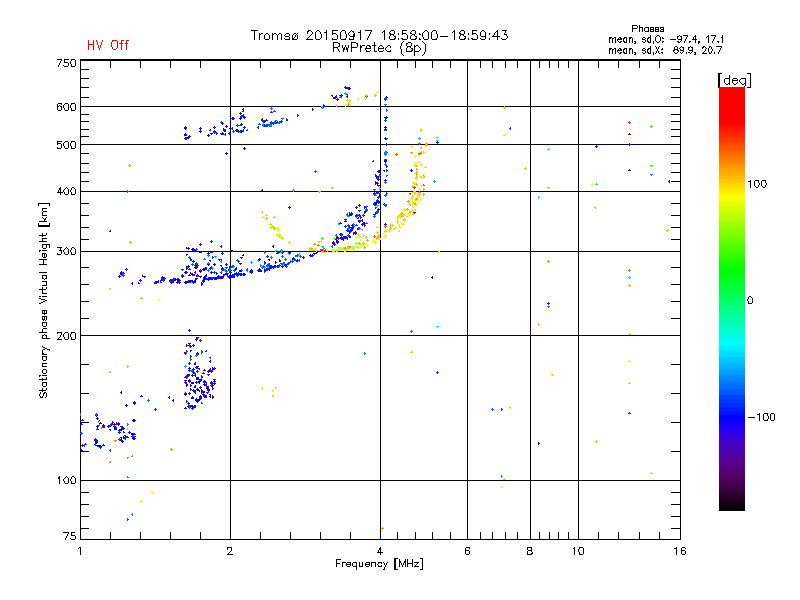Click the colorbar label '0'
800x600 pixels.
coord(750,301)
